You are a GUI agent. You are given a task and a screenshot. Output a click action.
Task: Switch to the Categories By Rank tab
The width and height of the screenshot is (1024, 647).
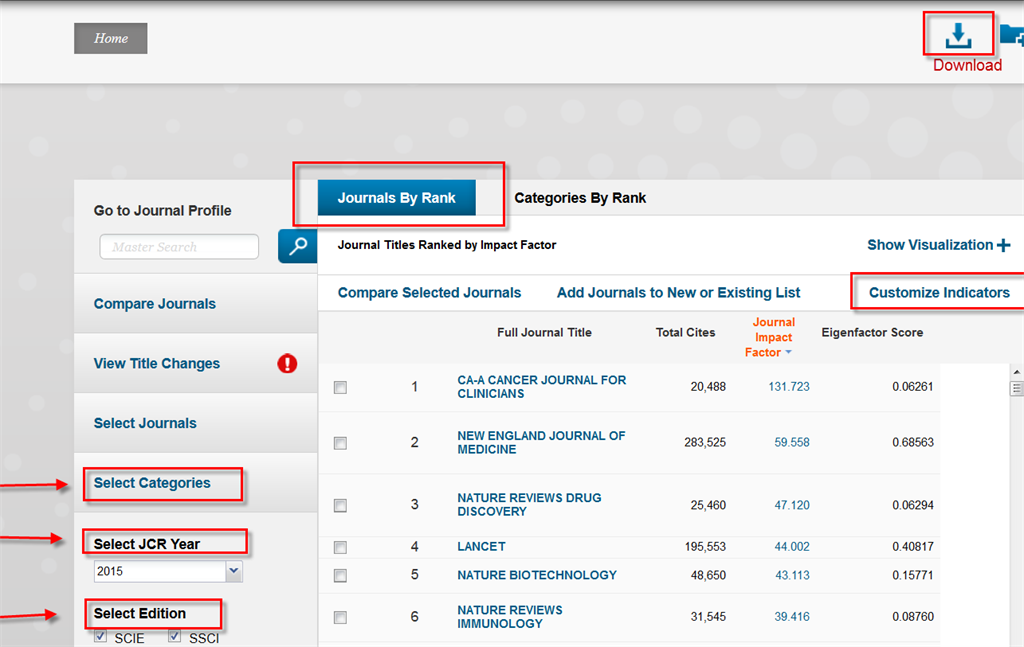pos(580,198)
